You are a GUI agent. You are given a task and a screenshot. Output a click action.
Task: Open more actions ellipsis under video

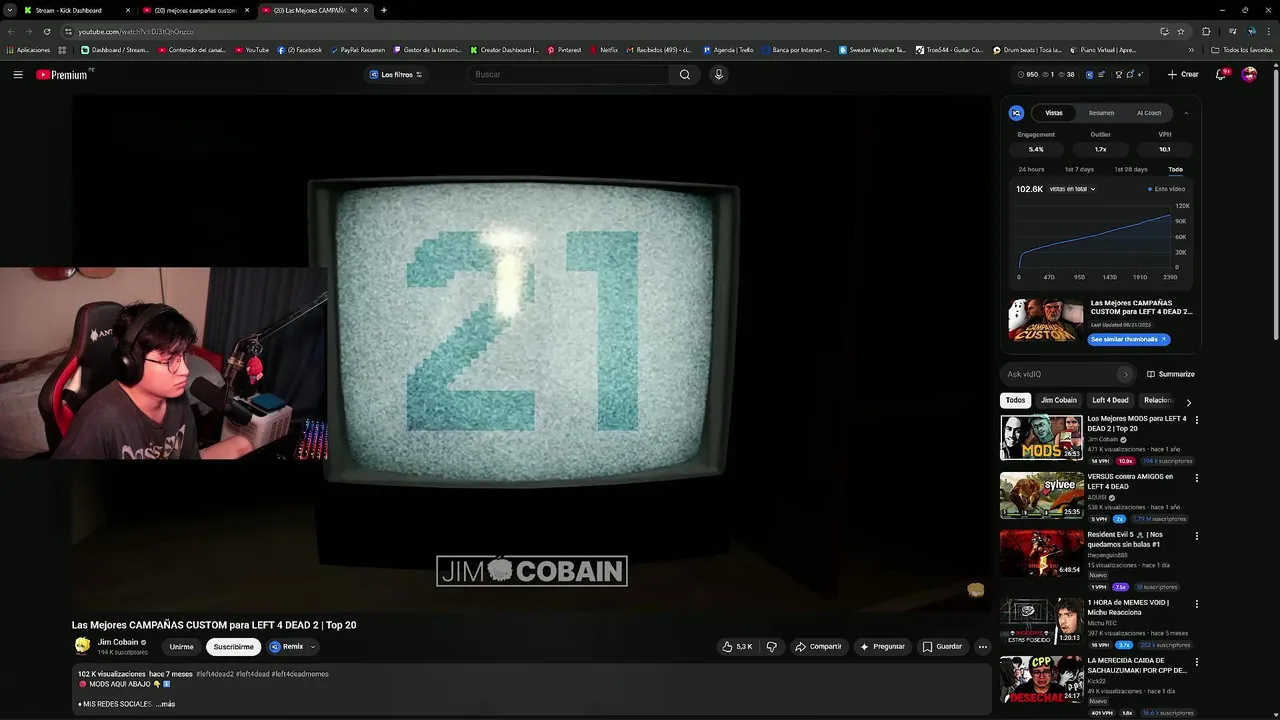(x=982, y=647)
